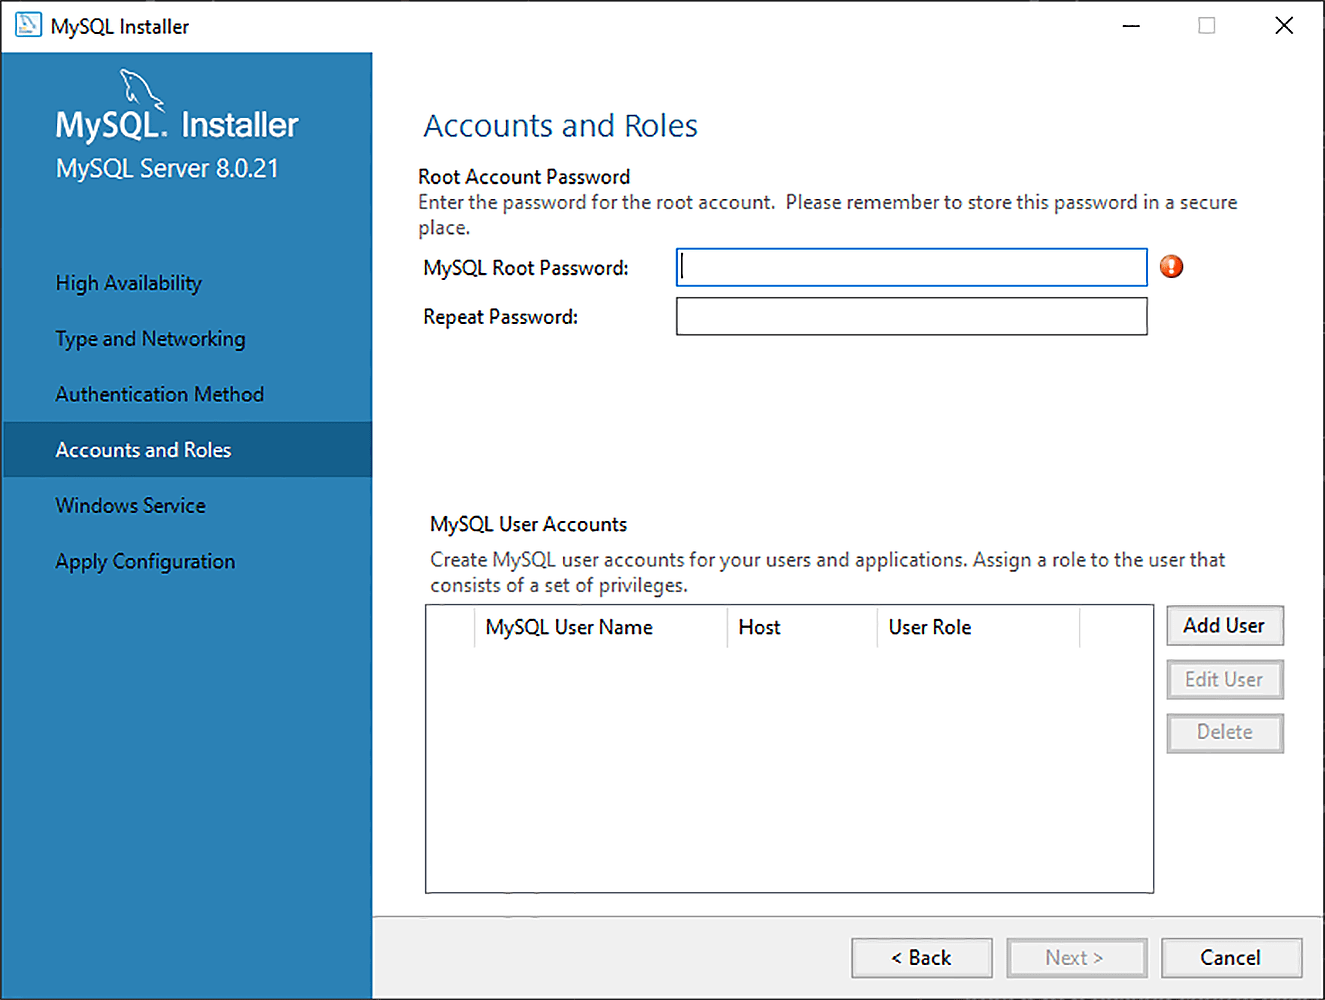Click the Back navigation button
Screen dimensions: 1325x1000
(921, 957)
